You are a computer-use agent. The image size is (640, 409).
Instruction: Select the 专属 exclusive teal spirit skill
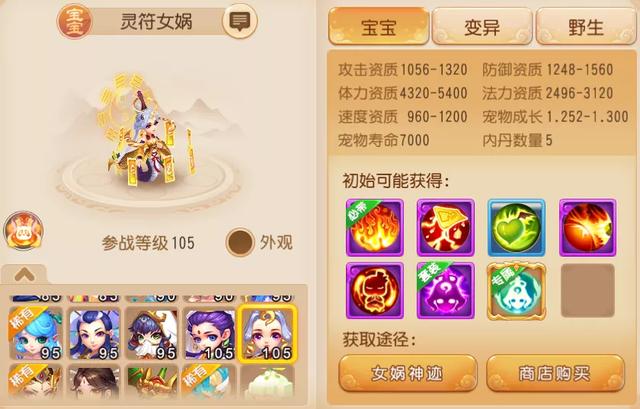[516, 291]
